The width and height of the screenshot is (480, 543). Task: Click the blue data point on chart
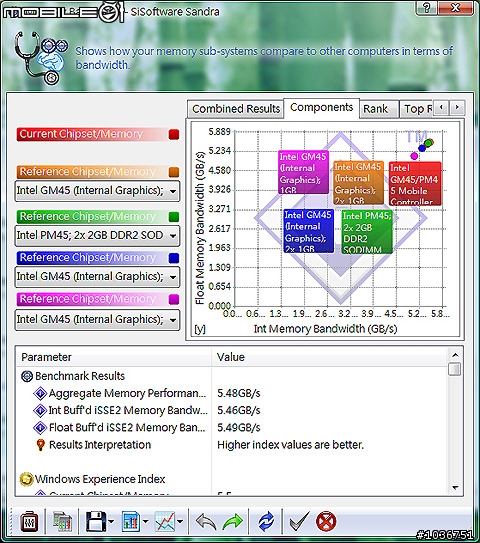point(421,148)
